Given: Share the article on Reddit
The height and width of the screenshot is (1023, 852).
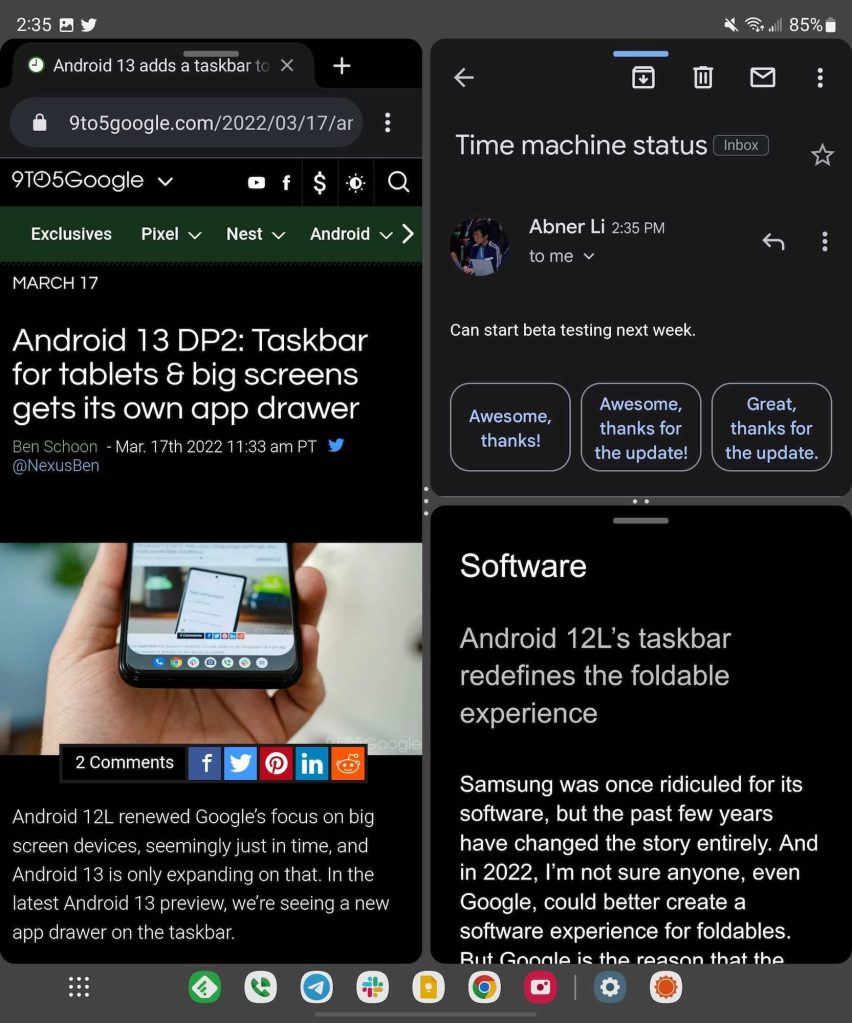Looking at the screenshot, I should (348, 763).
